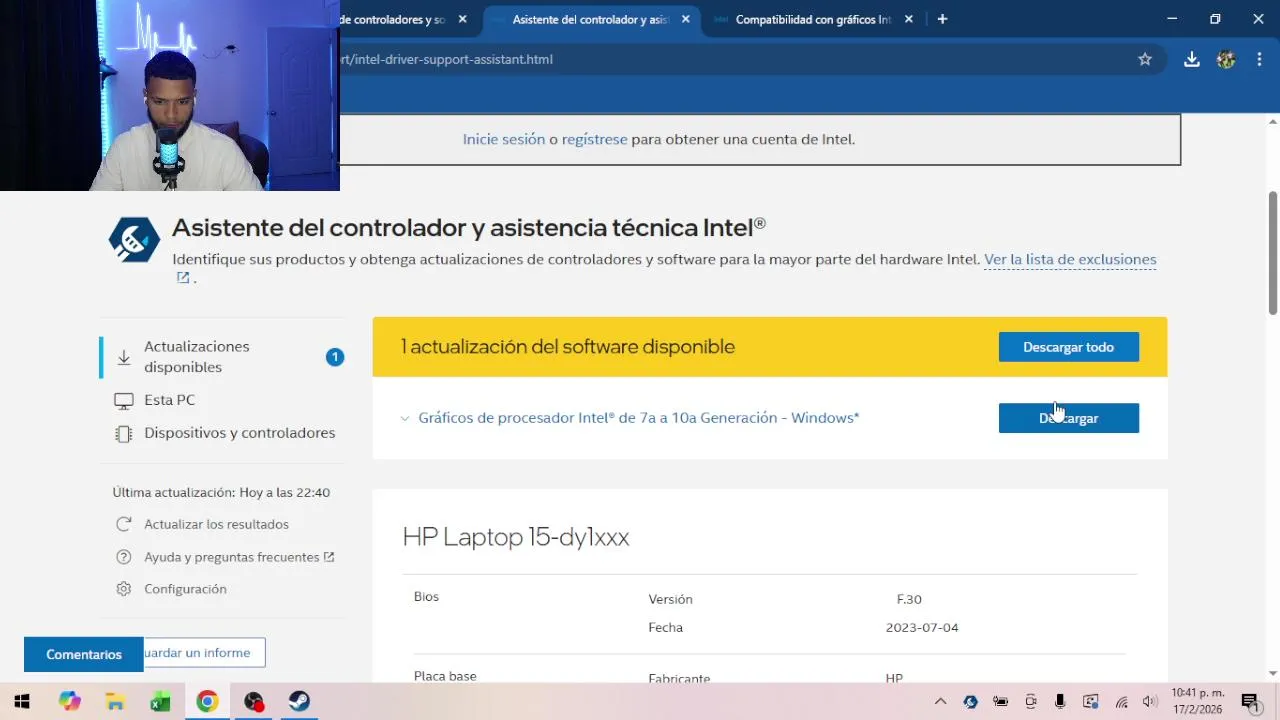
Task: Open the Gráficos de procesador Intel update link
Action: point(638,418)
